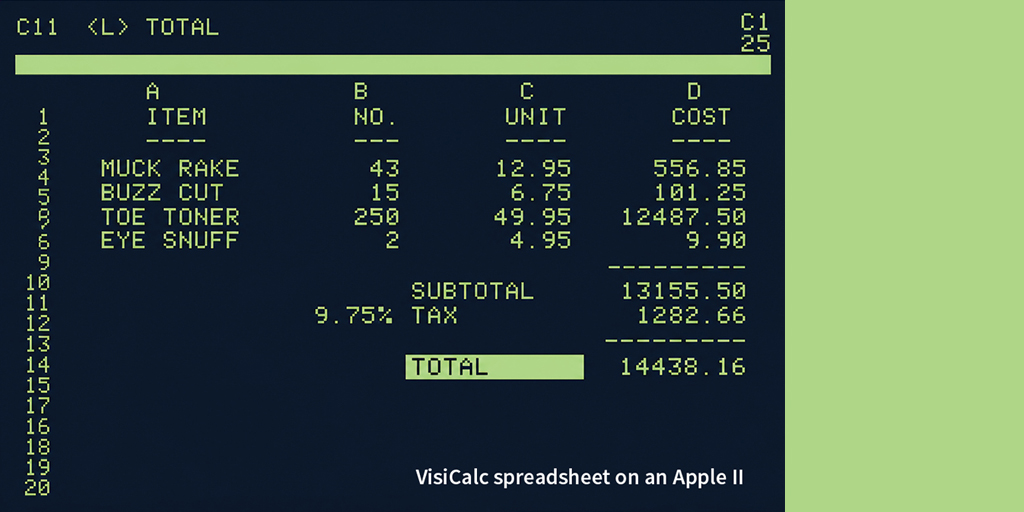Click row number 20 header
The image size is (1024, 512).
38,487
